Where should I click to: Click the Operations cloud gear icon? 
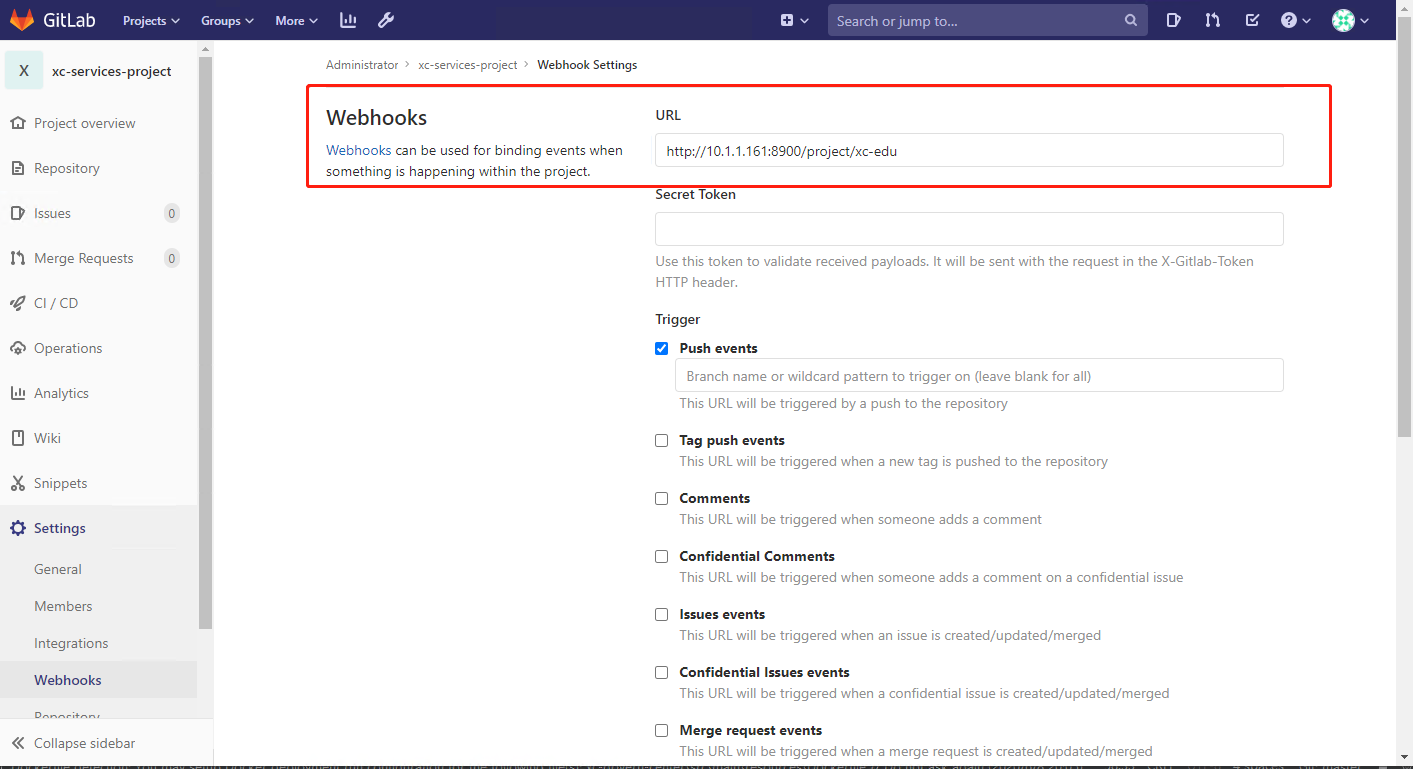pyautogui.click(x=17, y=348)
